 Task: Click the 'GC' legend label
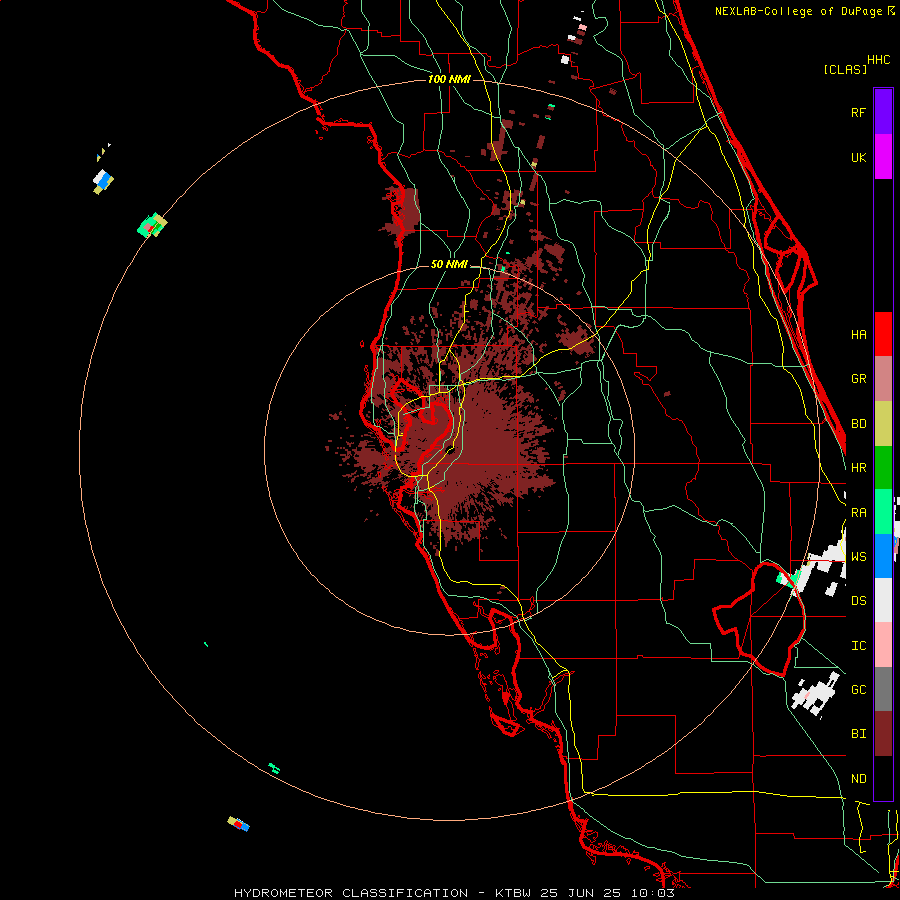858,690
